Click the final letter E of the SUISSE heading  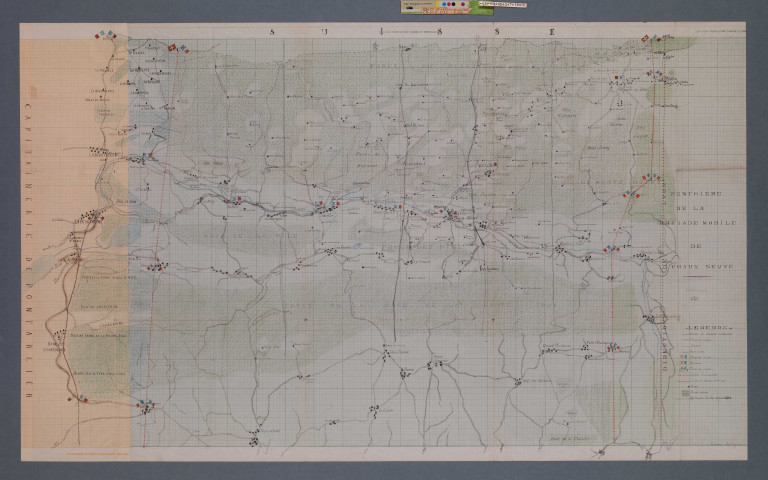point(552,32)
